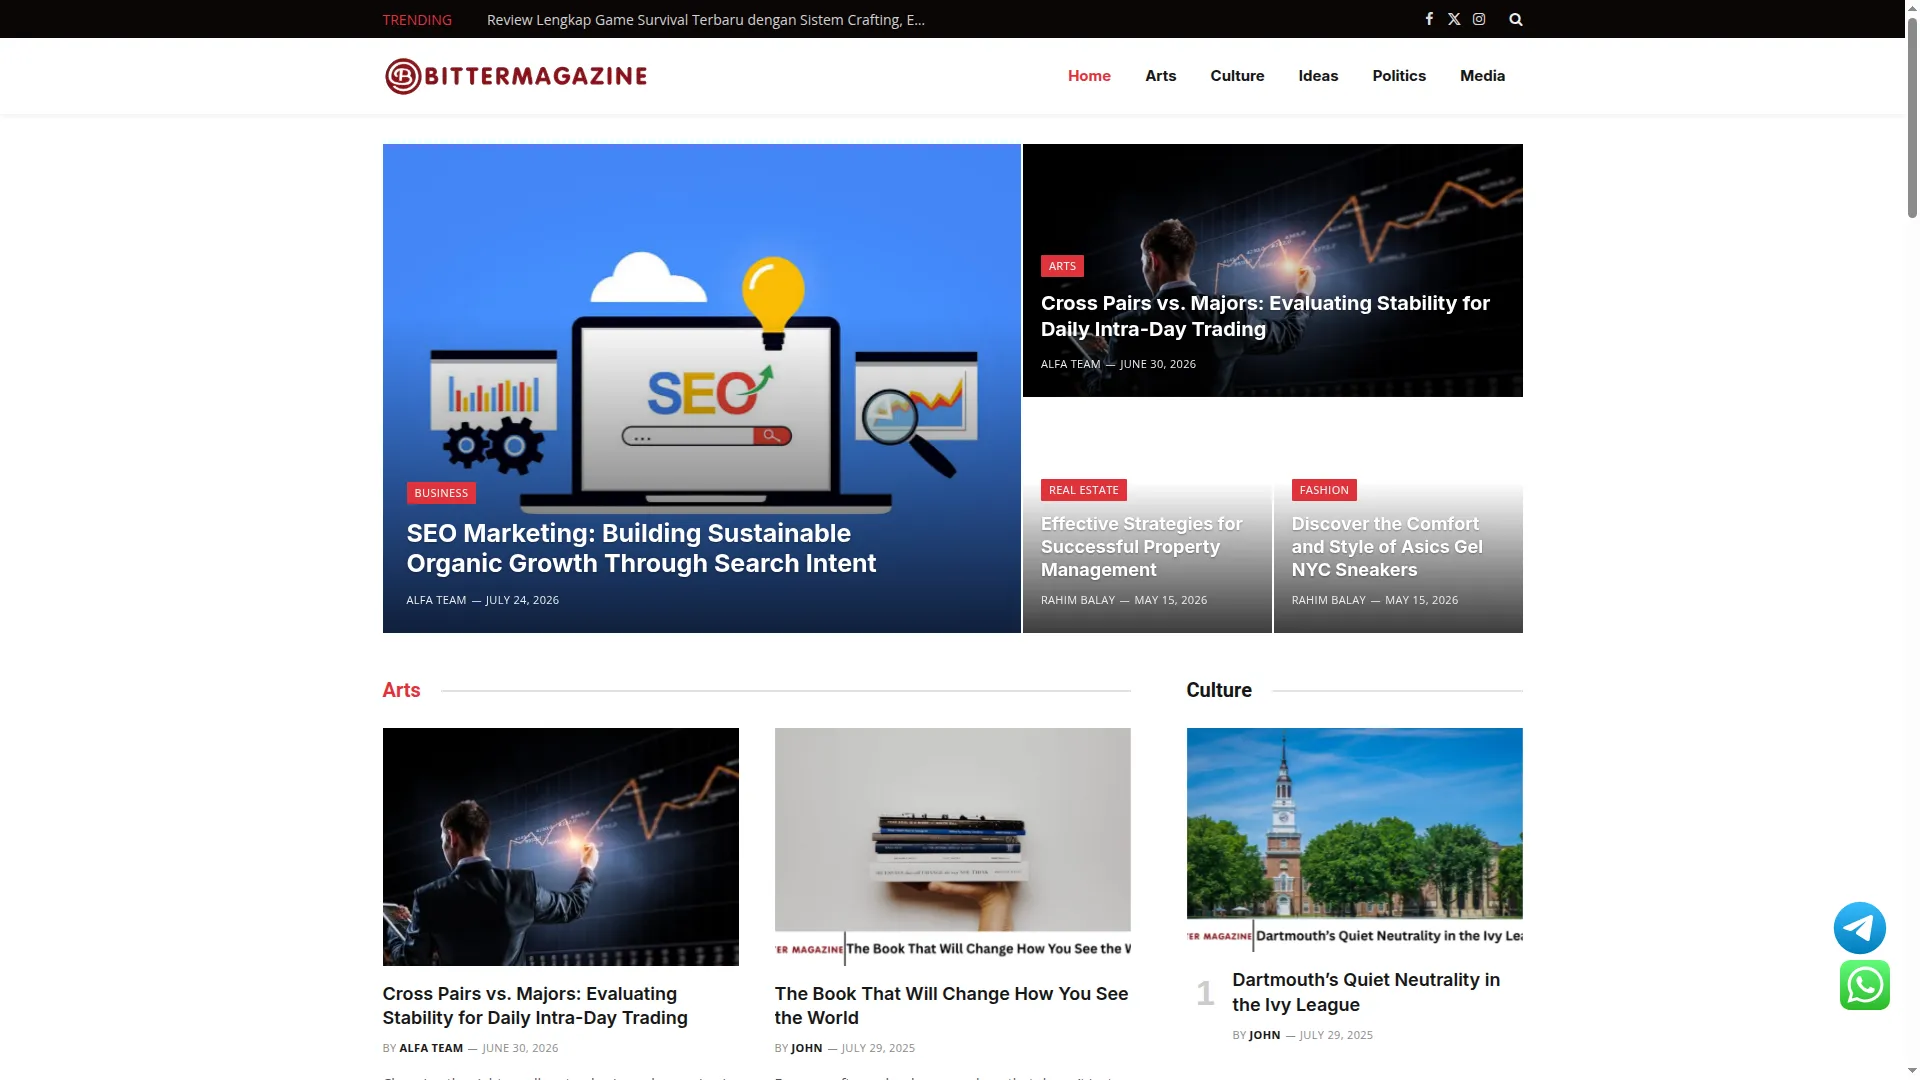Open SEO Marketing featured article title
1920x1080 pixels.
[x=641, y=548]
